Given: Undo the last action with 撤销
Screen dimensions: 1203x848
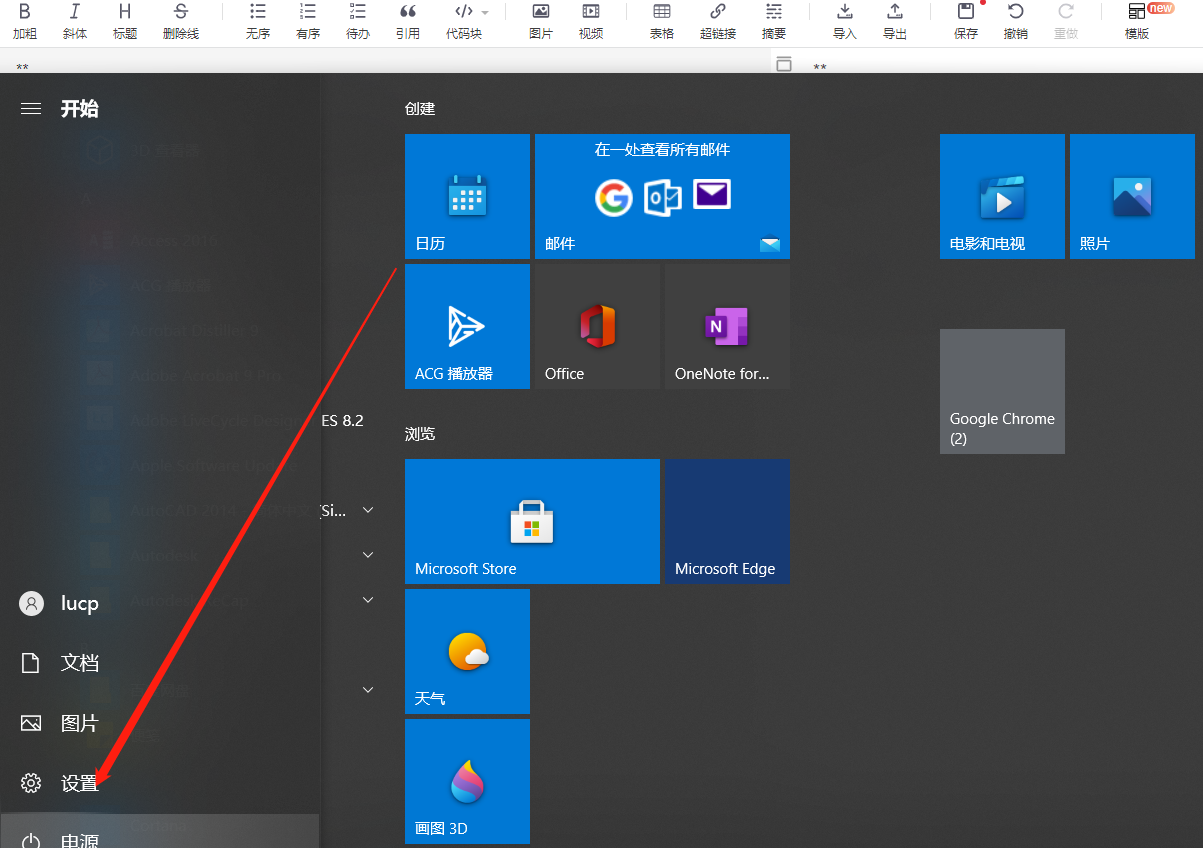Looking at the screenshot, I should point(1015,22).
